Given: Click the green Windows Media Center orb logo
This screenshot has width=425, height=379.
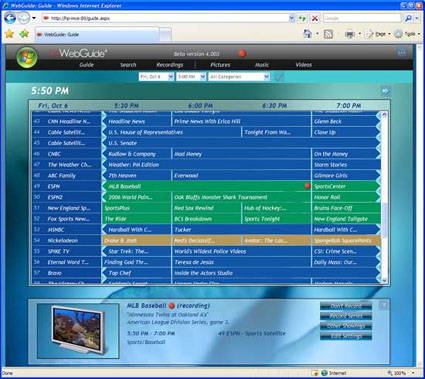Looking at the screenshot, I should coord(27,57).
